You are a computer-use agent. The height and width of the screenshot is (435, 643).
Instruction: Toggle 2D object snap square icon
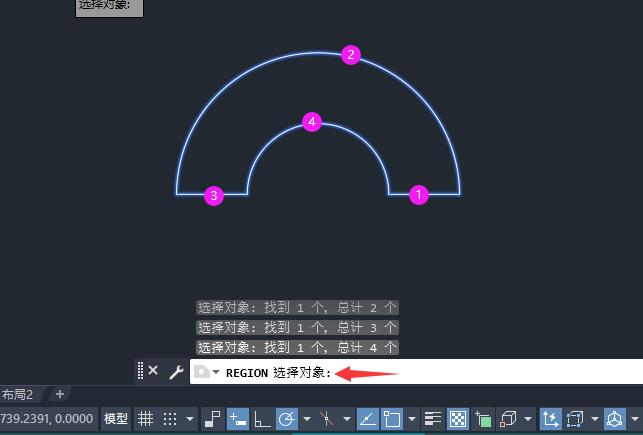(392, 419)
